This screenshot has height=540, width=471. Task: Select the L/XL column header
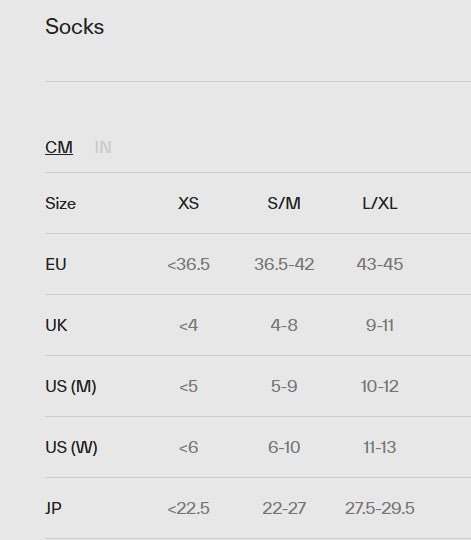[380, 203]
